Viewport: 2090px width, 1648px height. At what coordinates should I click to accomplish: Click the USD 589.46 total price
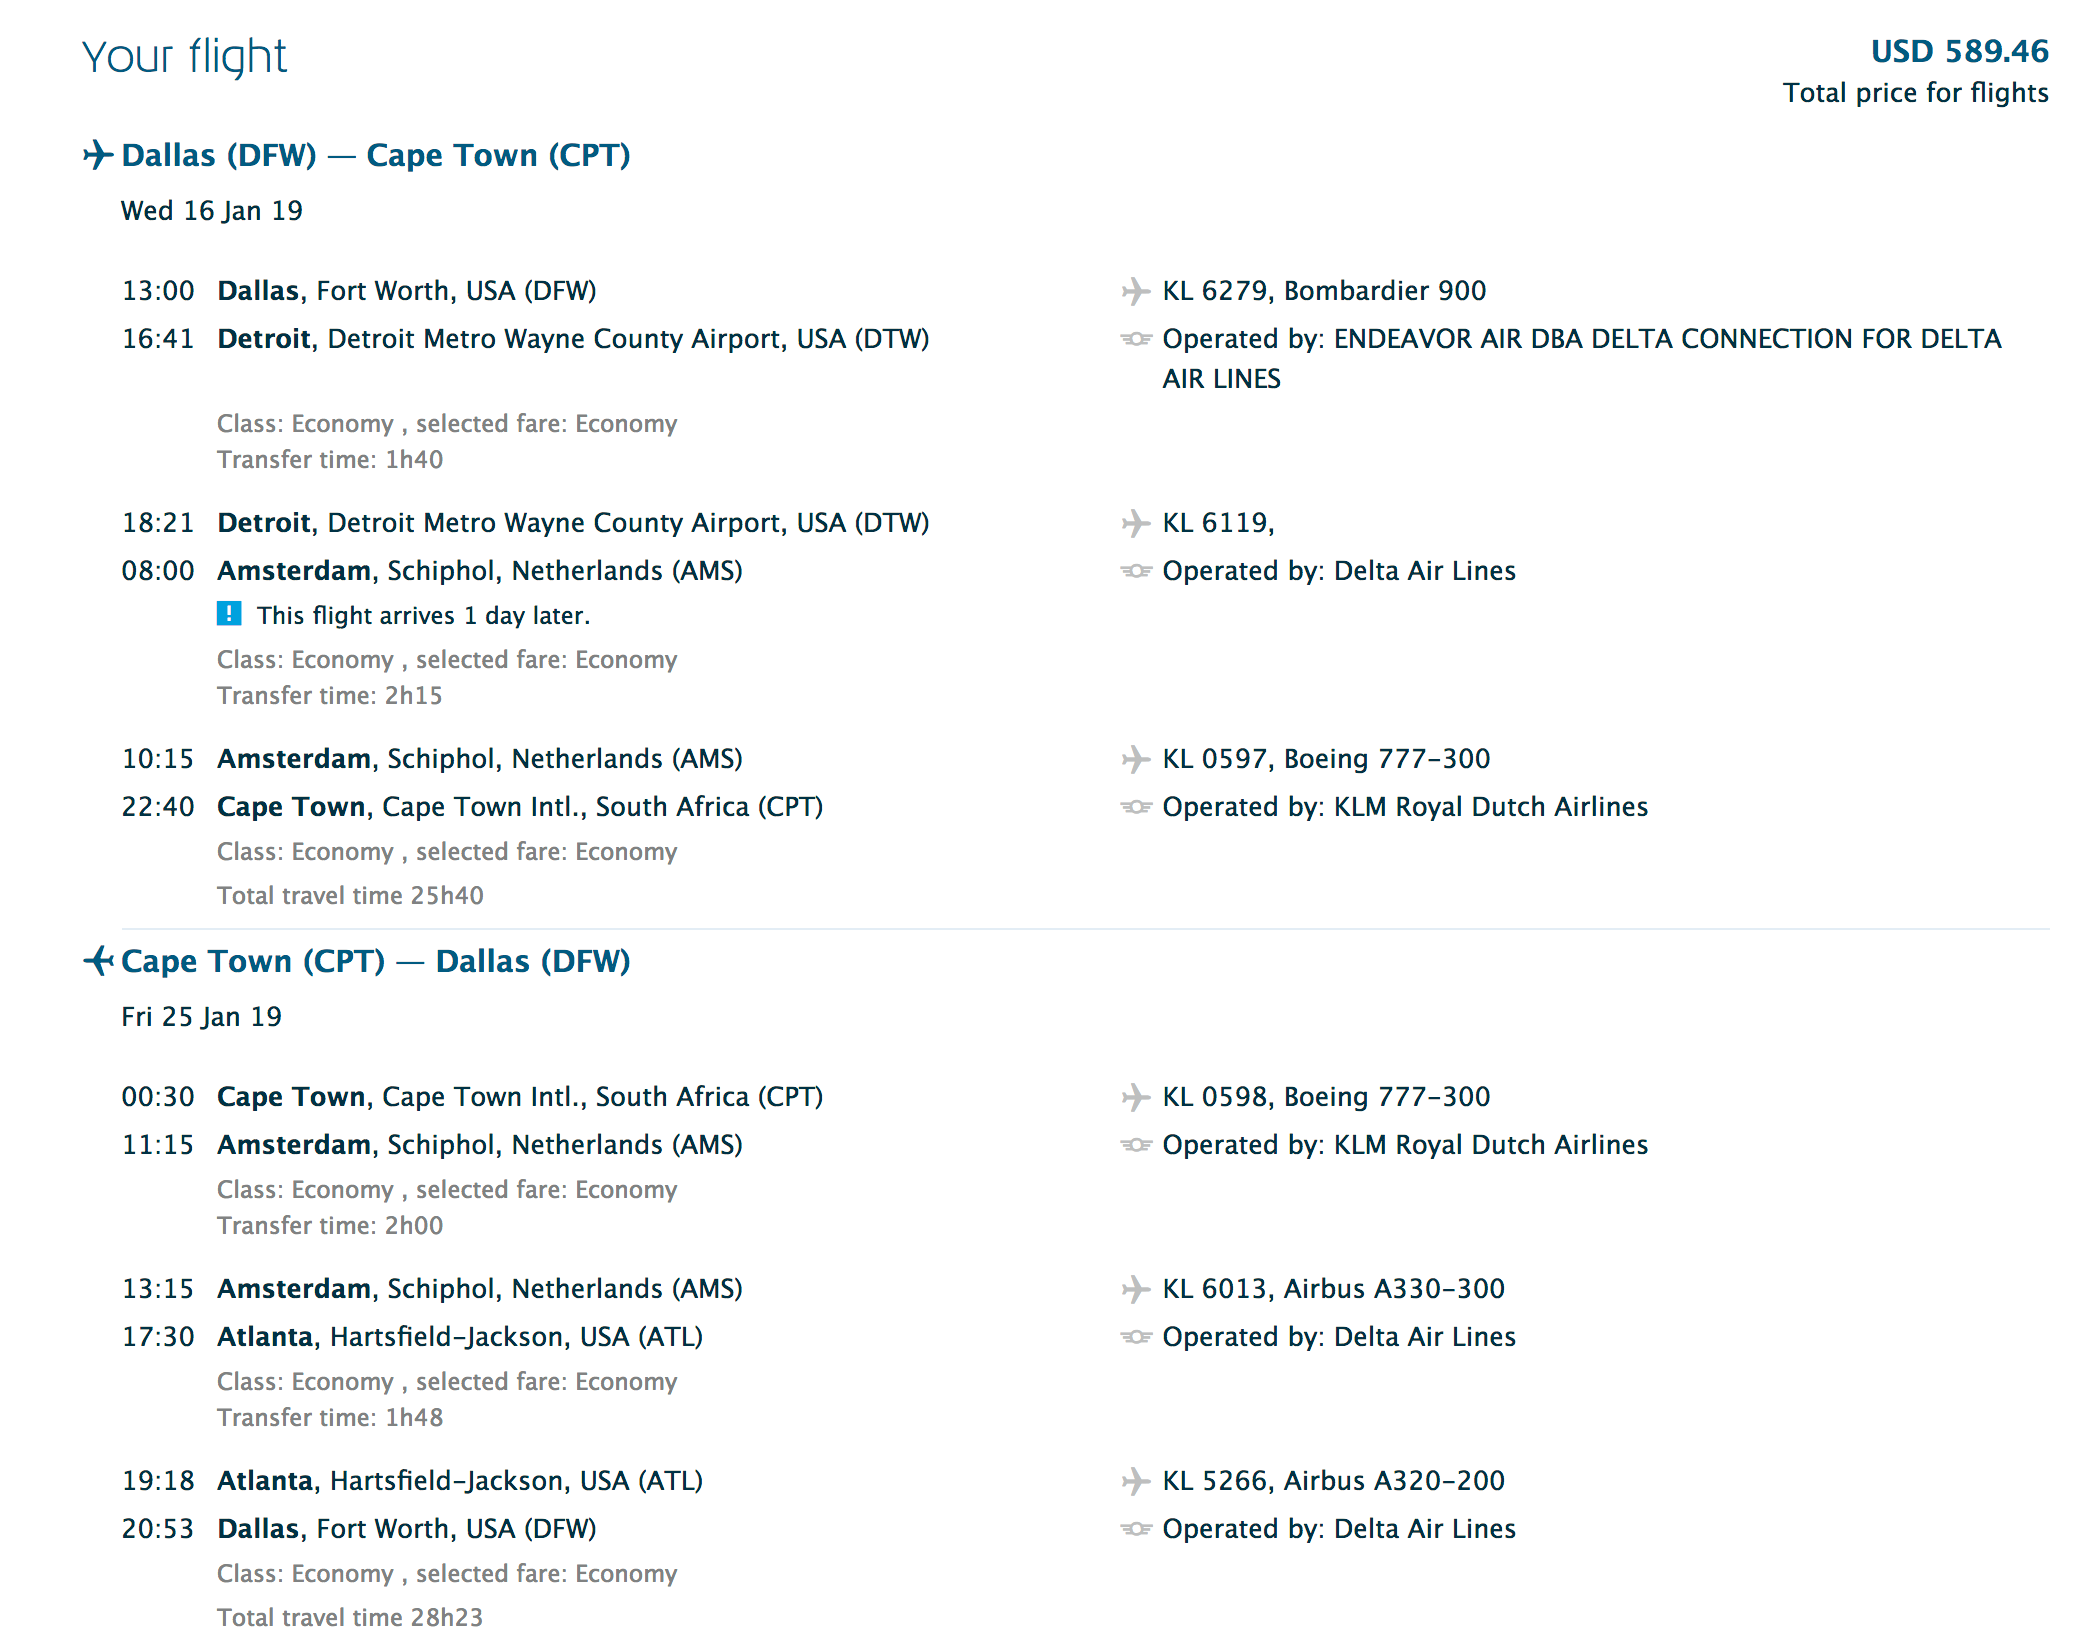pos(1959,51)
